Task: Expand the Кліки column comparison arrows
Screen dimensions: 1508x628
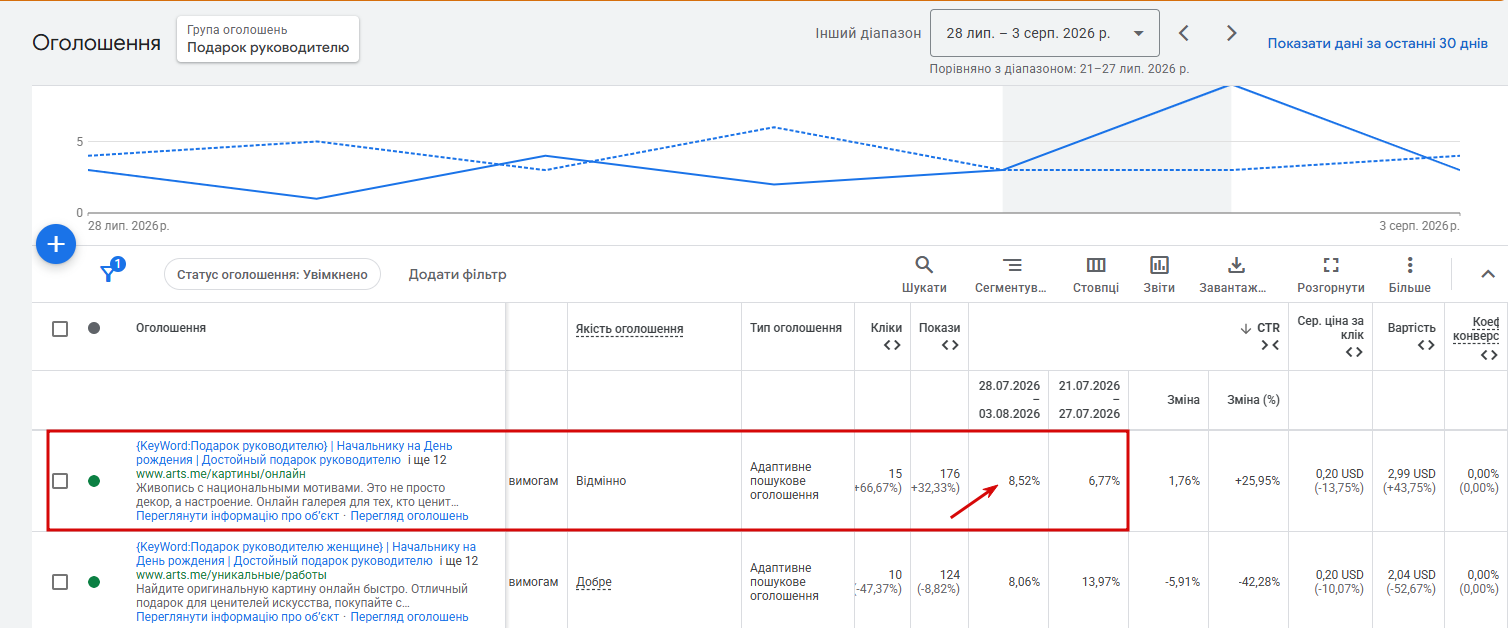Action: [x=891, y=345]
